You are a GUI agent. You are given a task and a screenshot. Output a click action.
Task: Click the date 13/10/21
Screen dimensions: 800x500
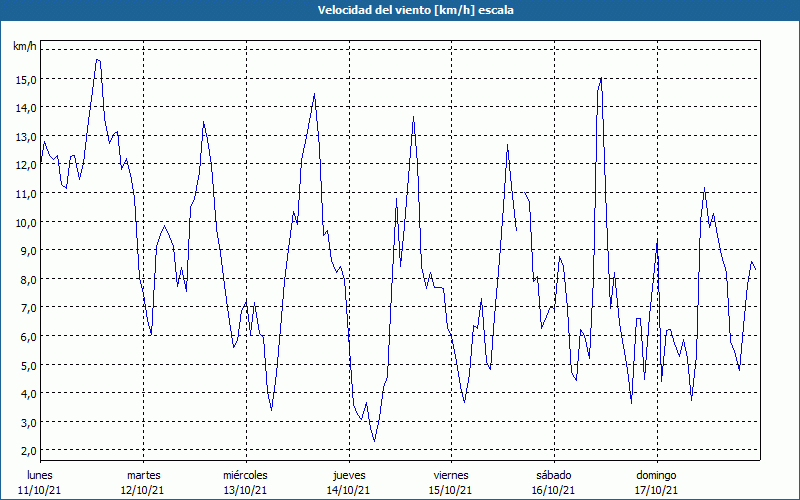pyautogui.click(x=245, y=490)
